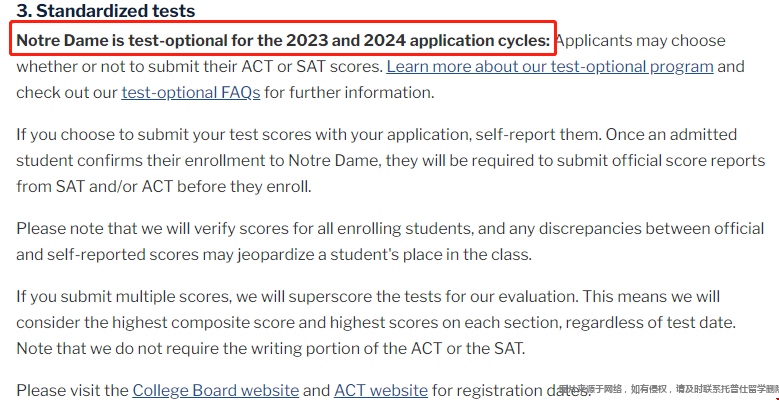Click the paragraph starting 'Please note that we will verify'
The height and width of the screenshot is (400, 779).
(x=390, y=241)
